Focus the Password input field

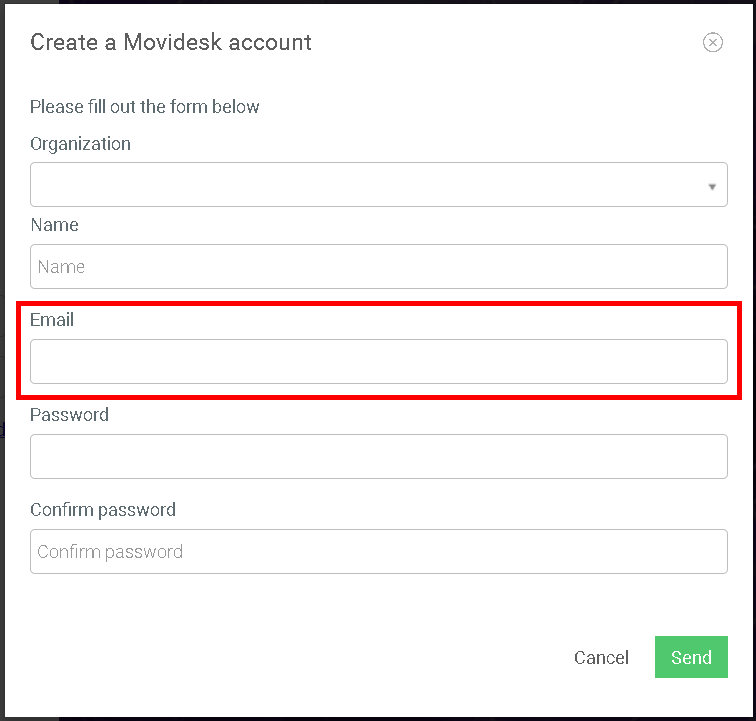[378, 457]
